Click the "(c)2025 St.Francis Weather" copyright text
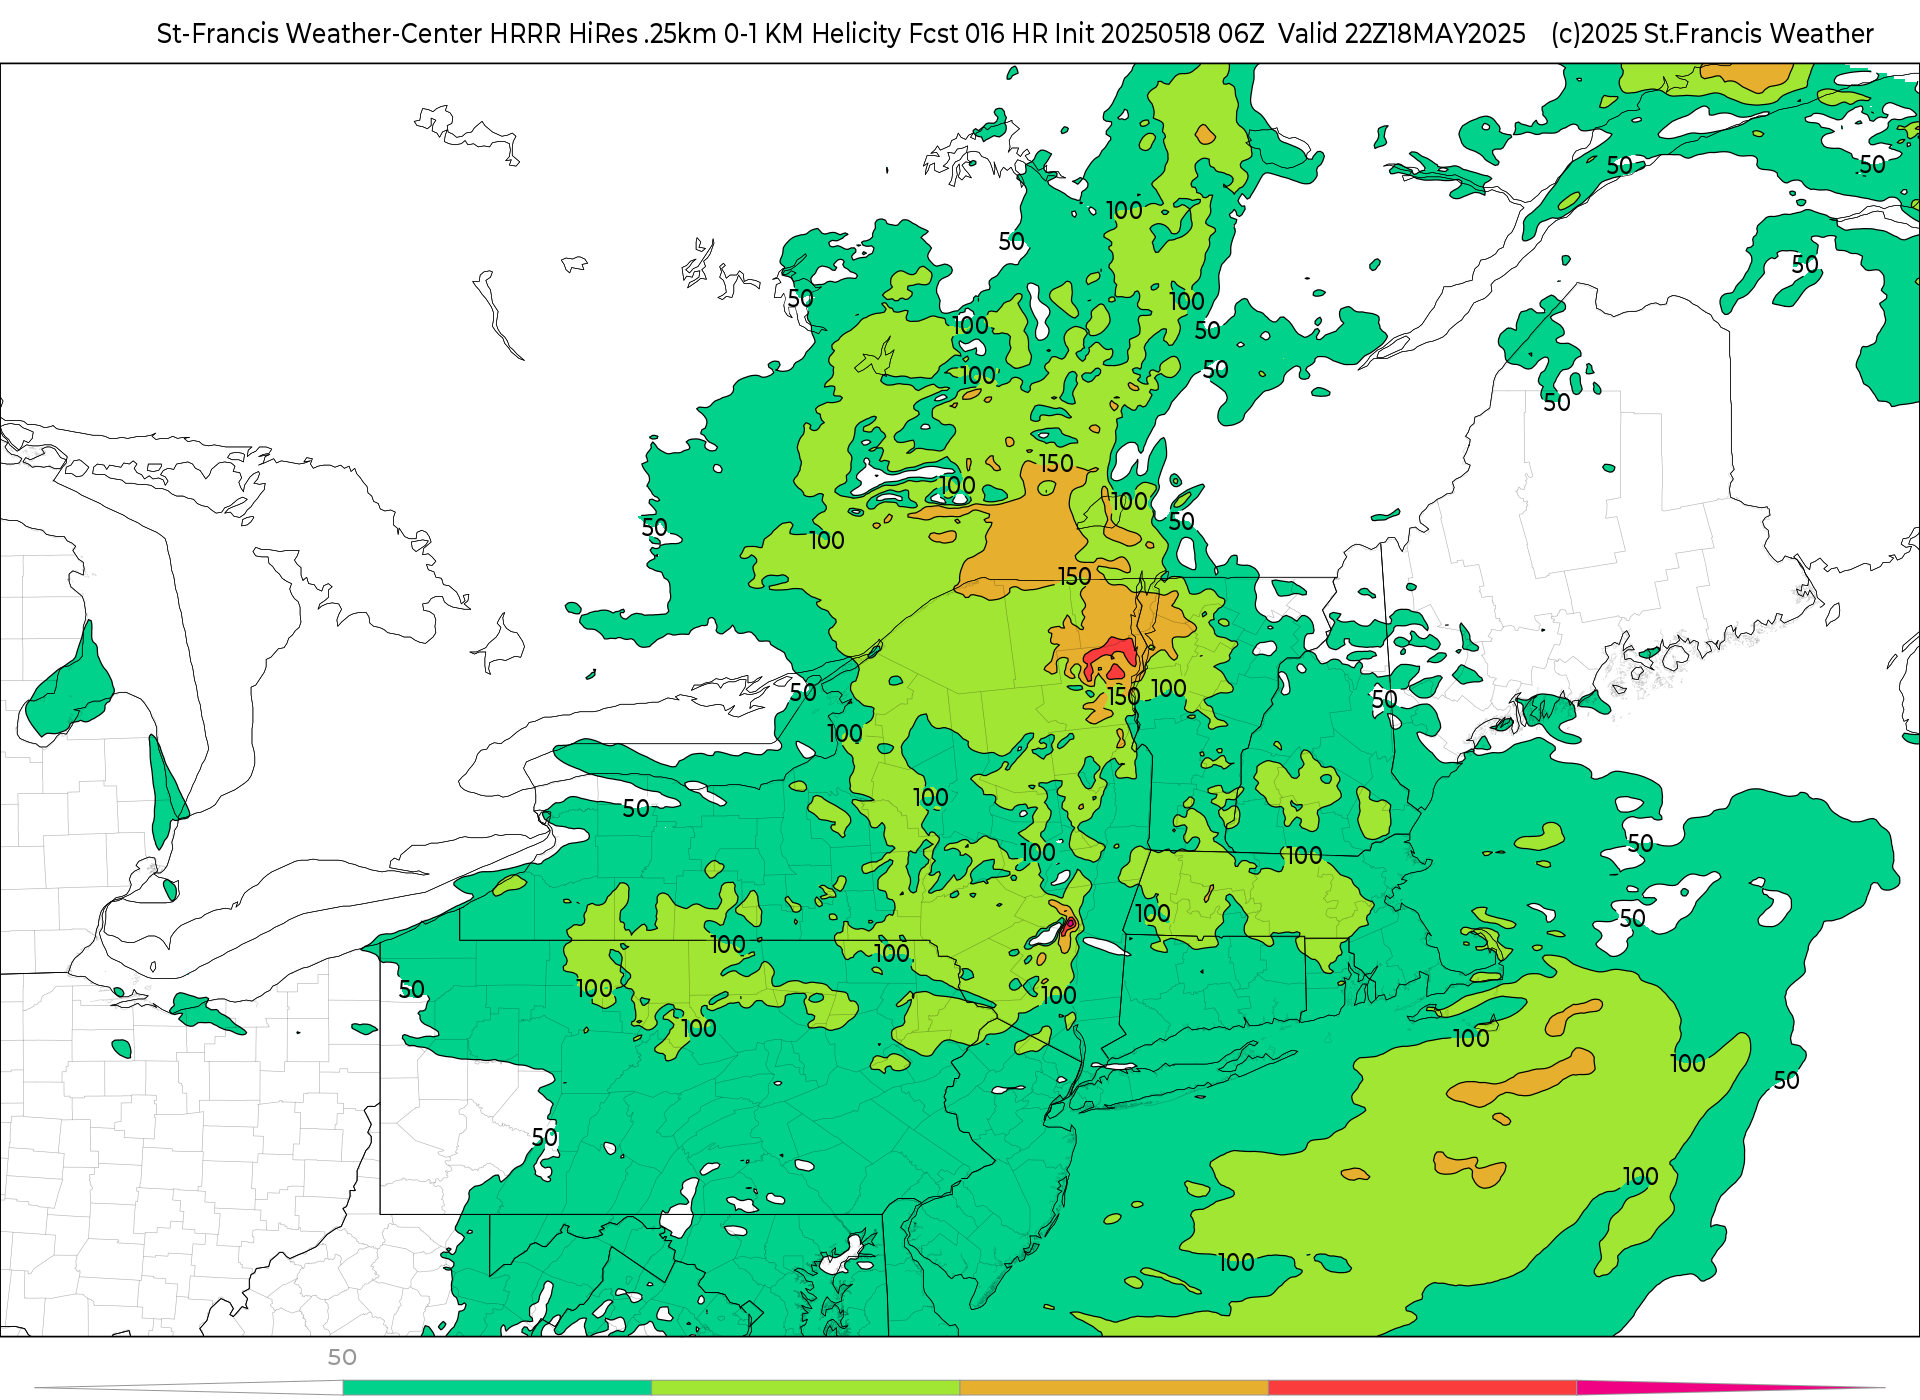Viewport: 1920px width, 1400px height. pyautogui.click(x=1712, y=34)
